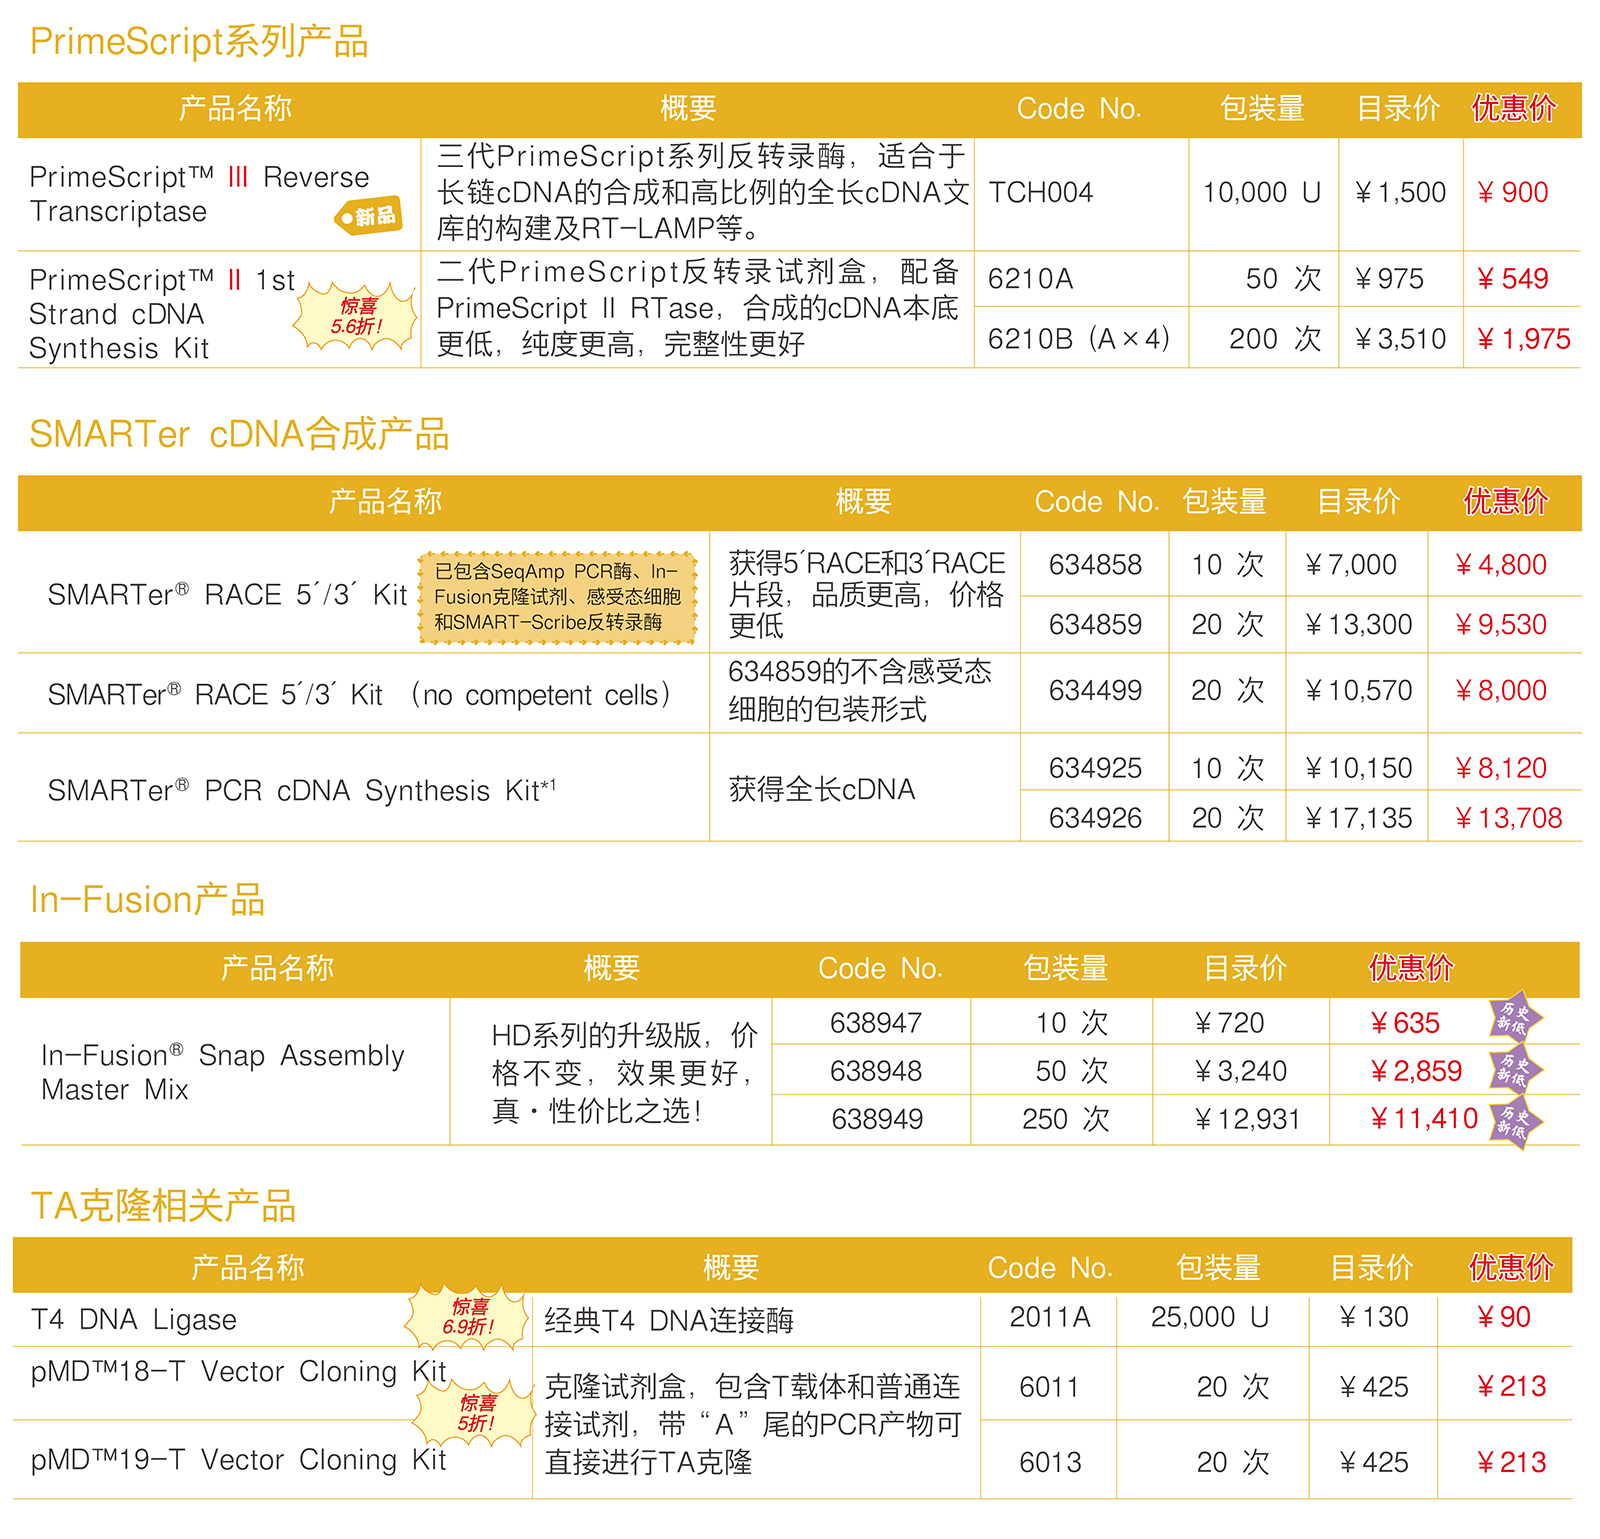1600x1539 pixels.
Task: Select the In-Fusion产品 heading
Action: 147,900
